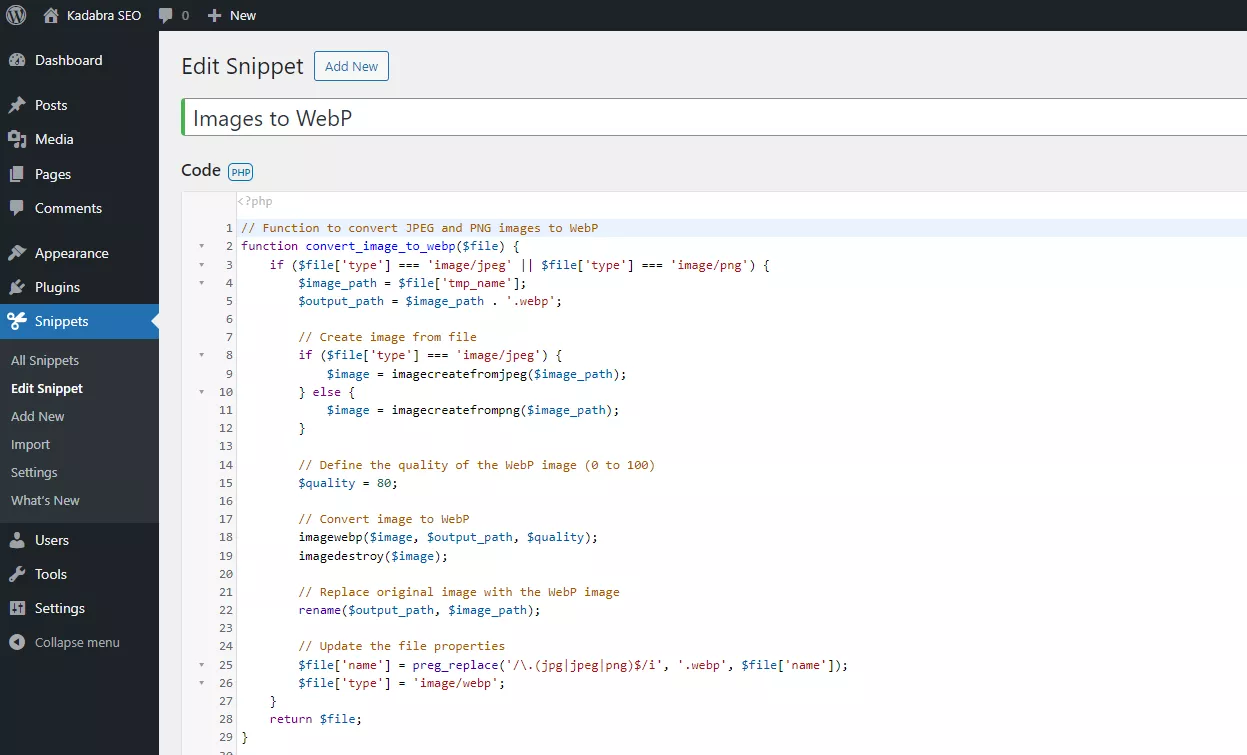Click the Settings sliders icon
Image resolution: width=1247 pixels, height=755 pixels.
tap(17, 608)
